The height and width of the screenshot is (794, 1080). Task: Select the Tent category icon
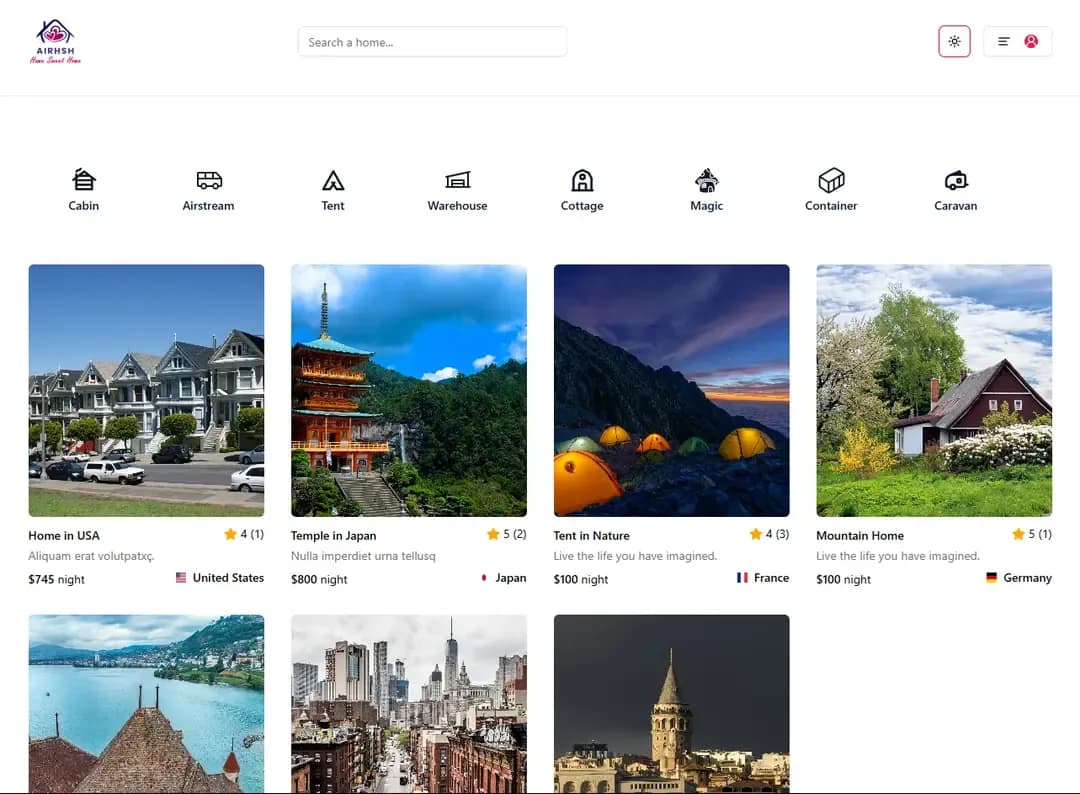coord(333,180)
